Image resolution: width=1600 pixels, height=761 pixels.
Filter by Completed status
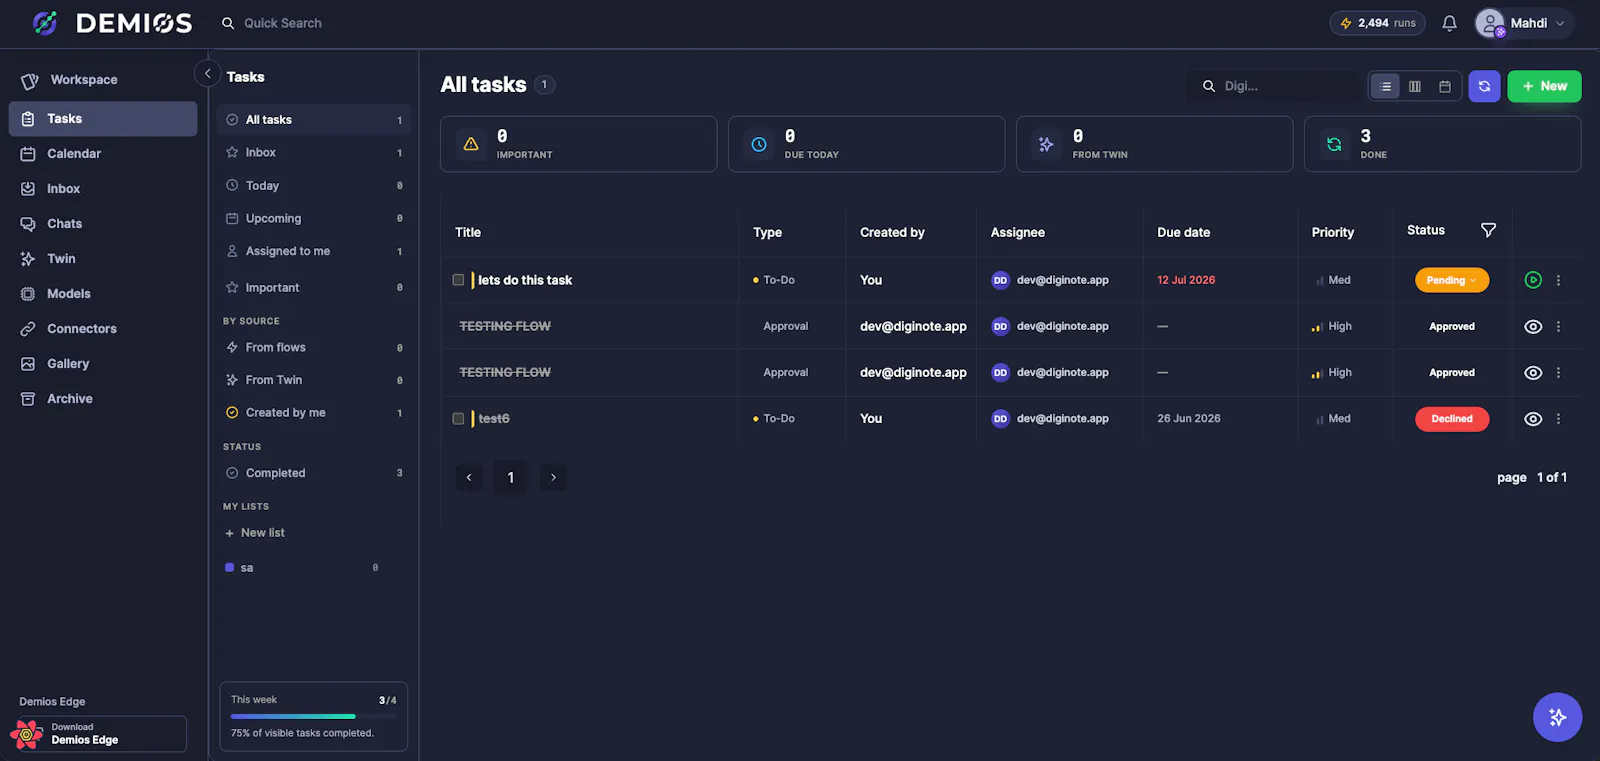(x=314, y=473)
